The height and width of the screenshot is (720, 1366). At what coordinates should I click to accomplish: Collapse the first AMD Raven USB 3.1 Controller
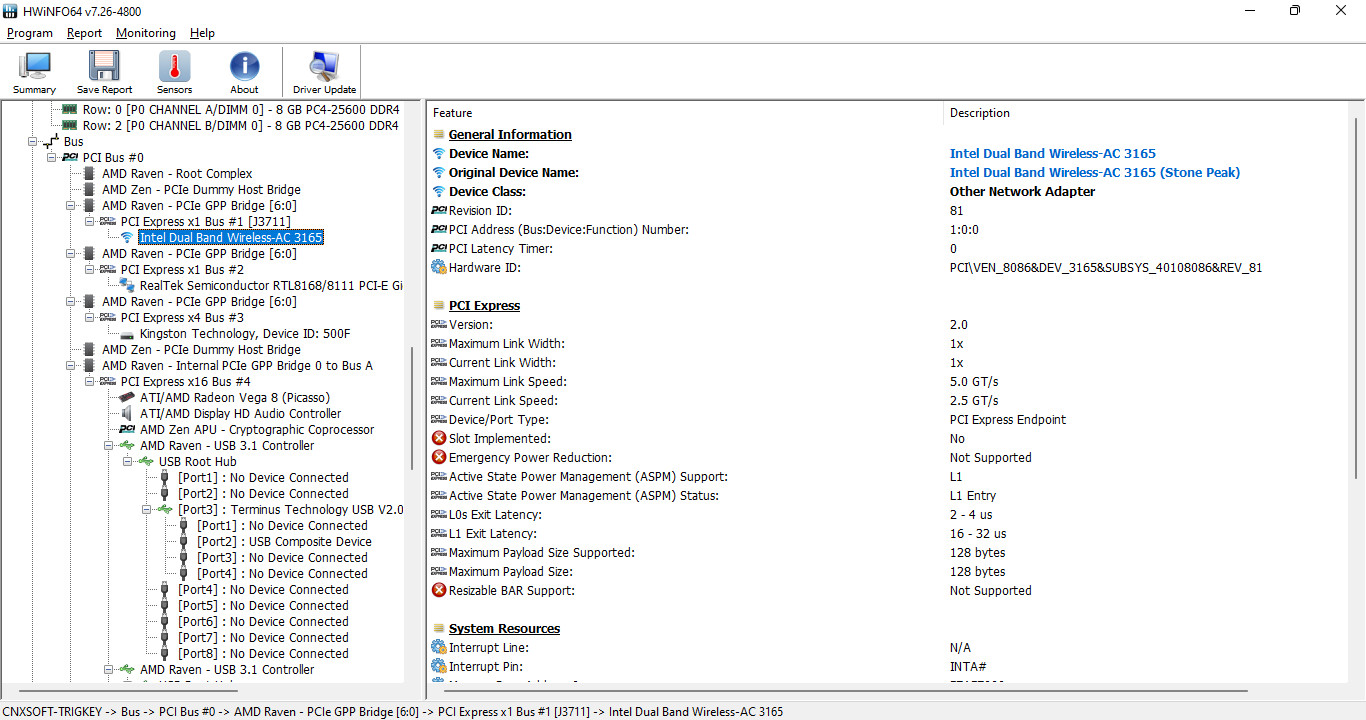click(108, 446)
